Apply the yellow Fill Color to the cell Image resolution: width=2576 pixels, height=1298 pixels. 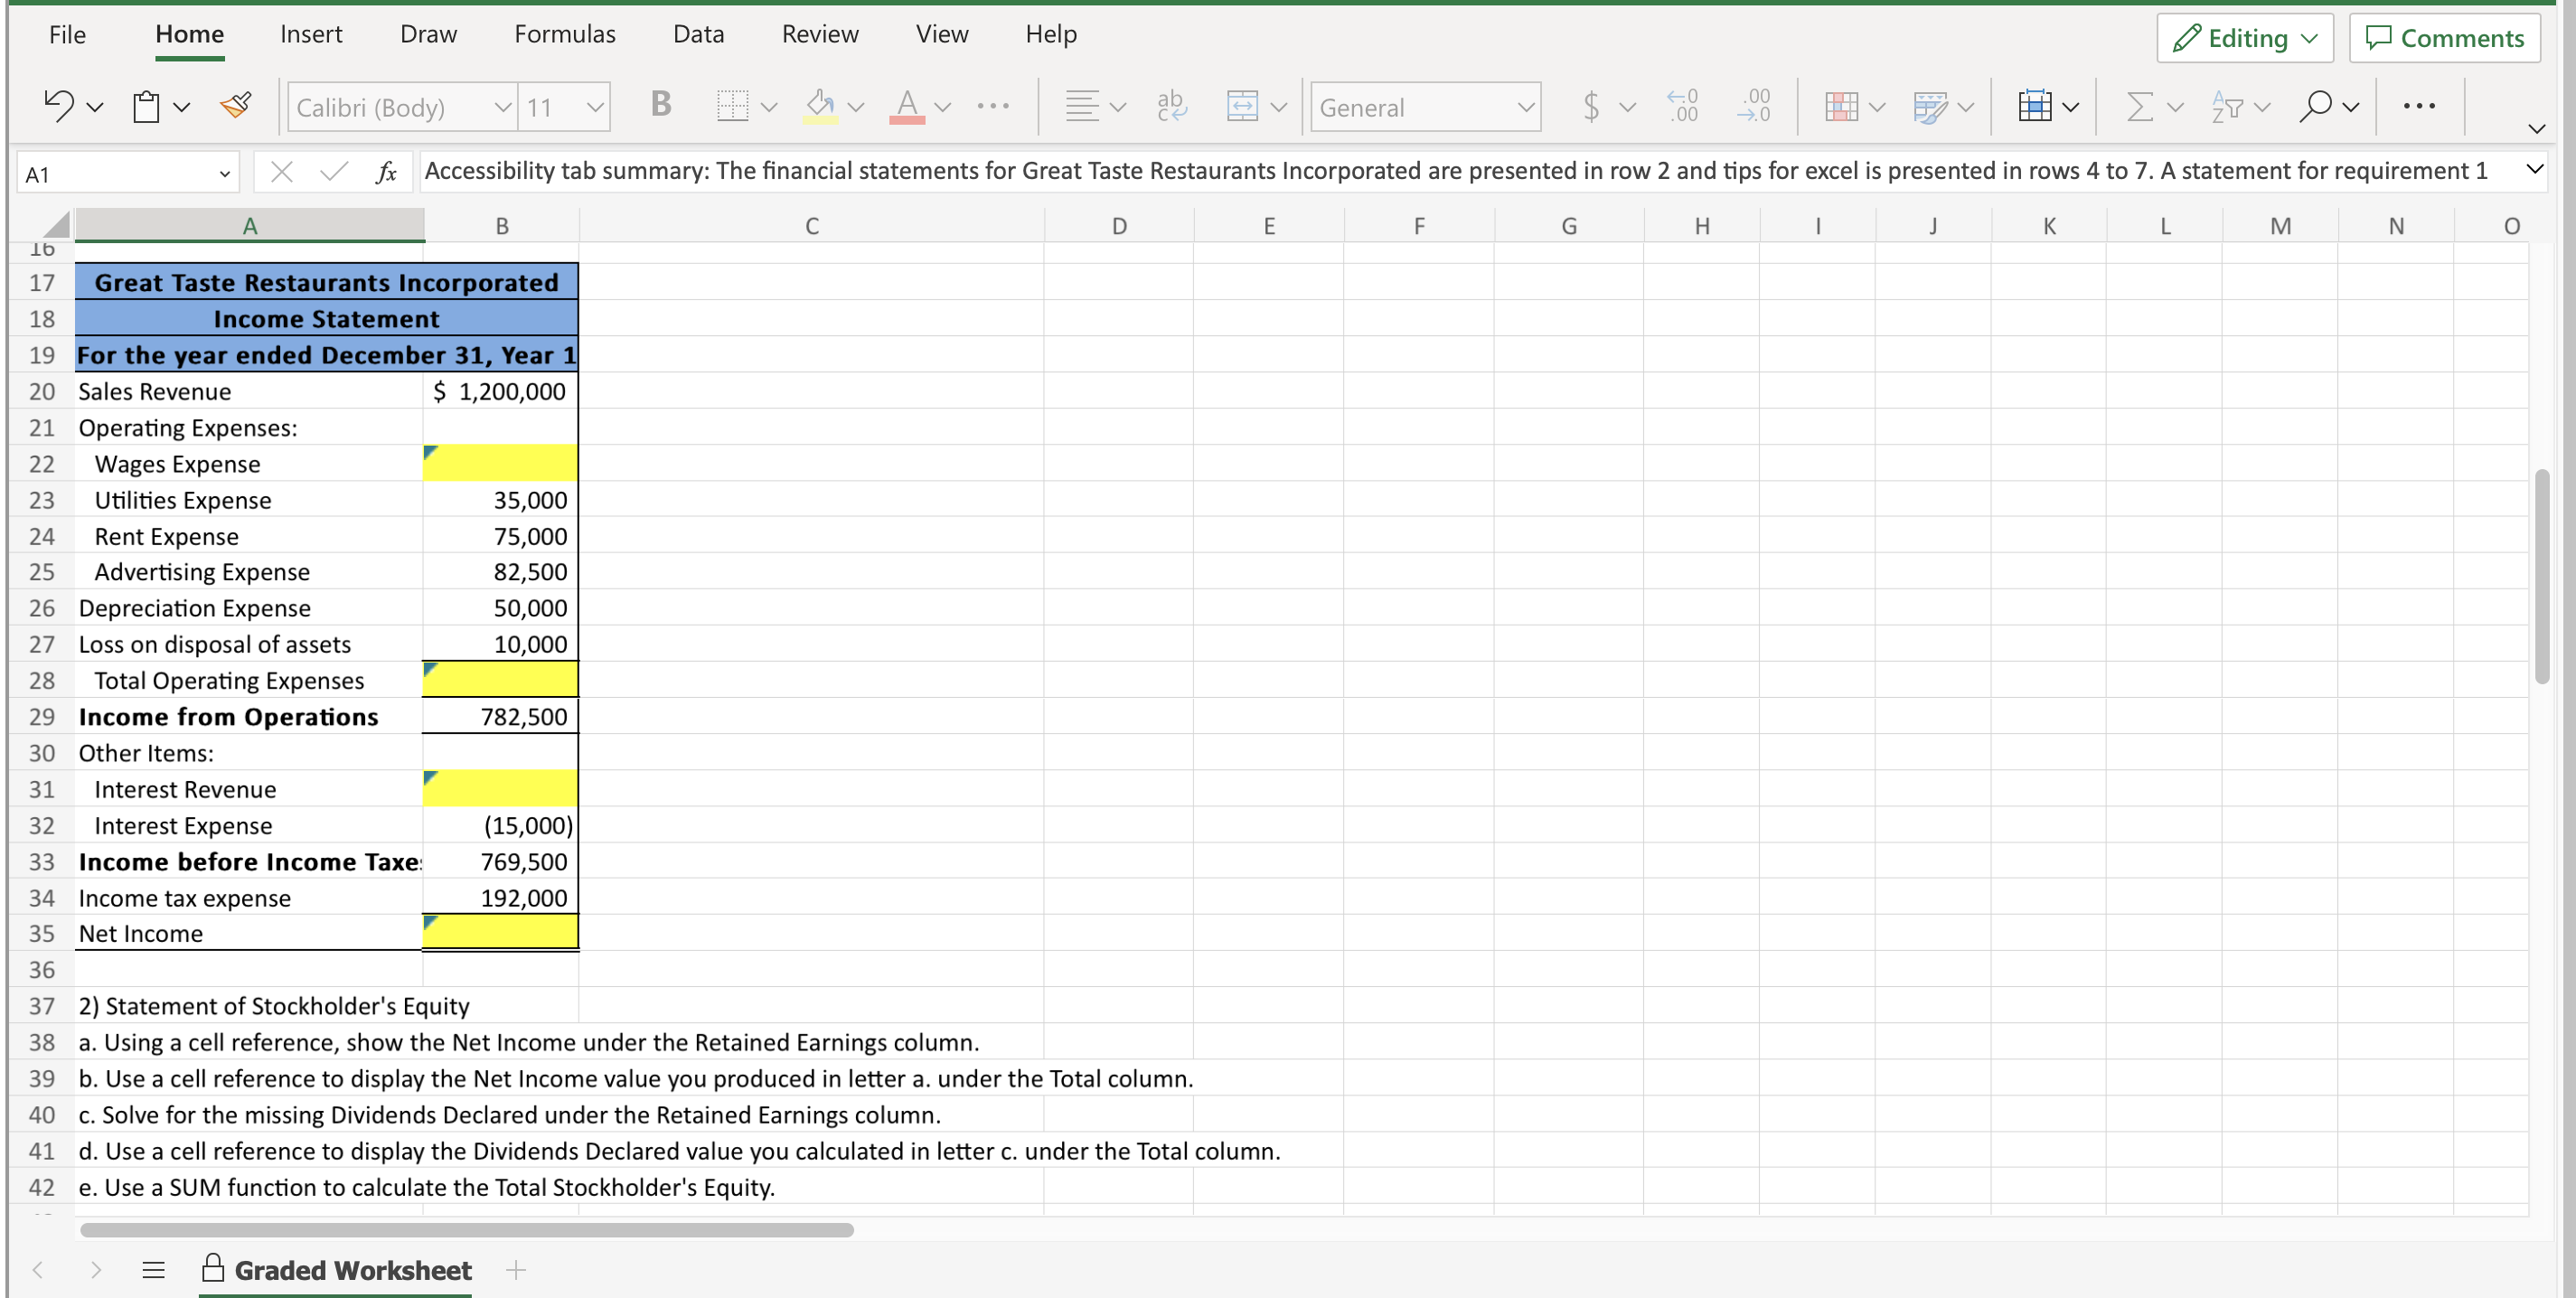pos(820,107)
